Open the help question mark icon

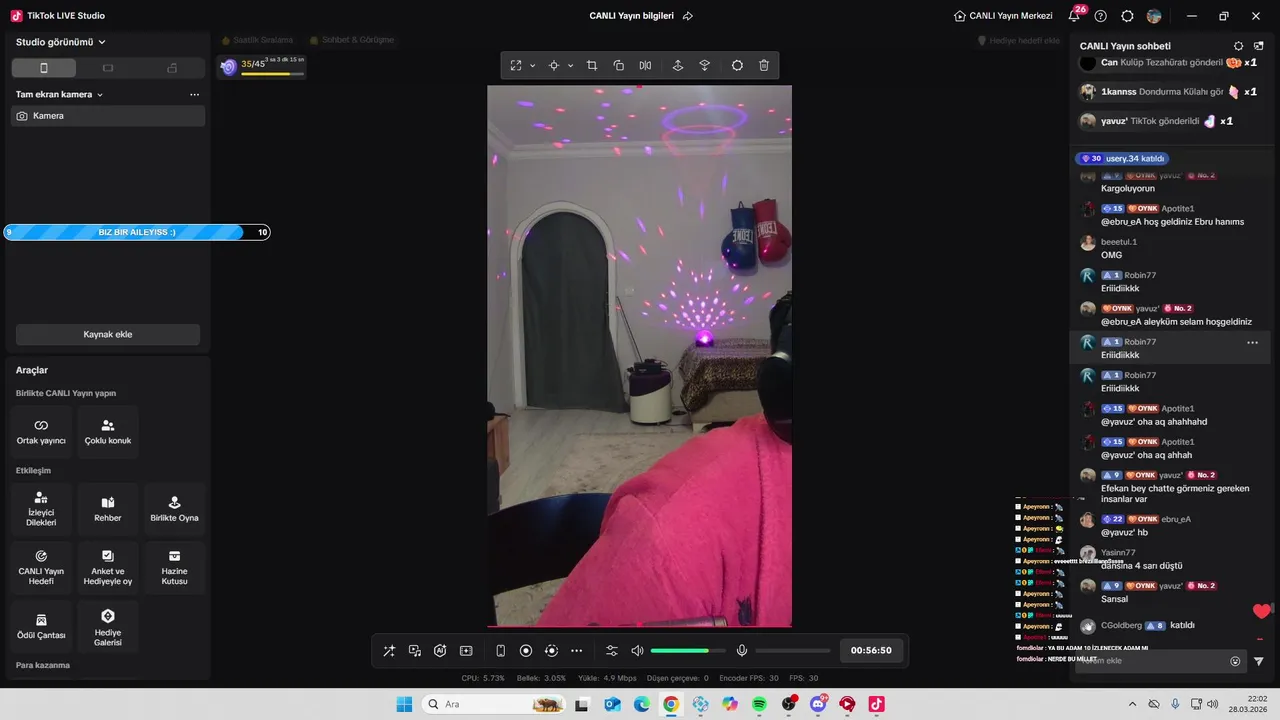coord(1101,16)
